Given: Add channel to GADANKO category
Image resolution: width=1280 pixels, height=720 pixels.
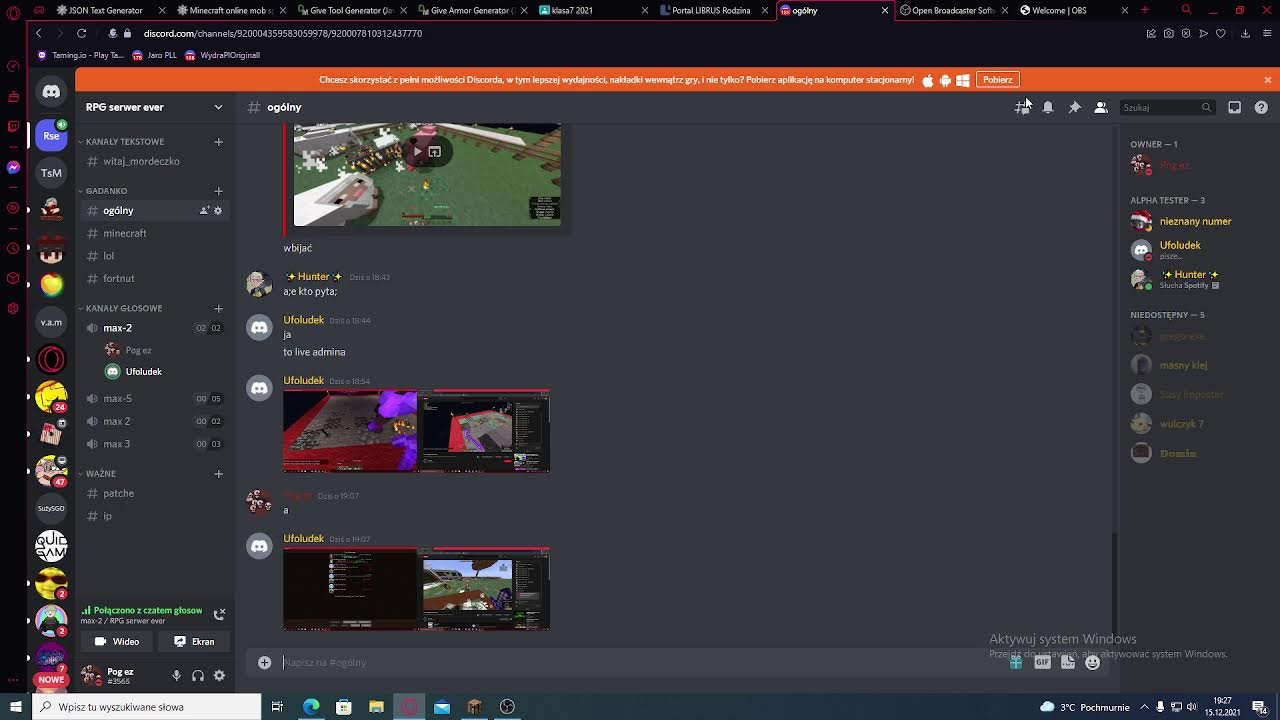Looking at the screenshot, I should click(218, 191).
